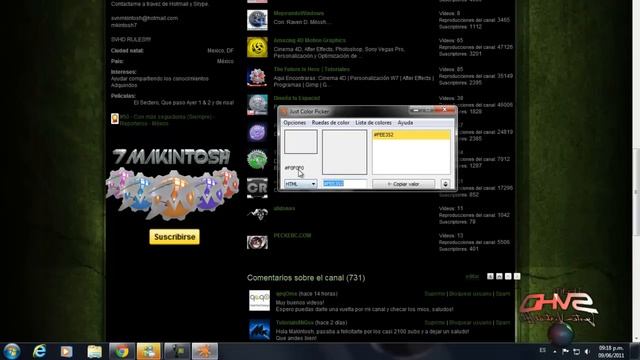The height and width of the screenshot is (360, 640).
Task: Click the CR channel avatar
Action: (257, 187)
